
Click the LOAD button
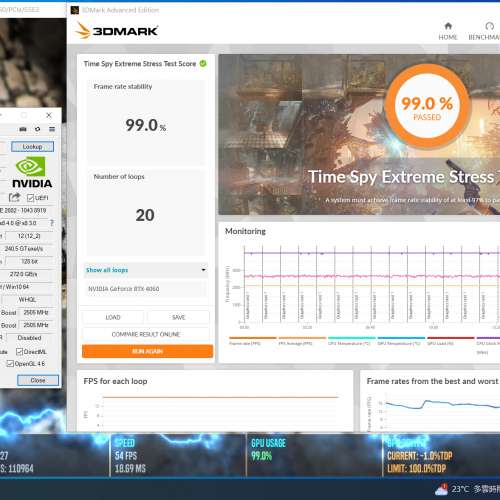coord(113,317)
